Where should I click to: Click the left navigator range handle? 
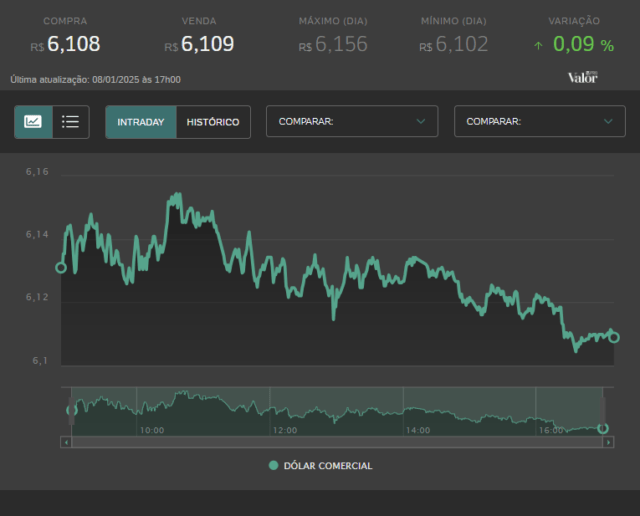pyautogui.click(x=71, y=411)
